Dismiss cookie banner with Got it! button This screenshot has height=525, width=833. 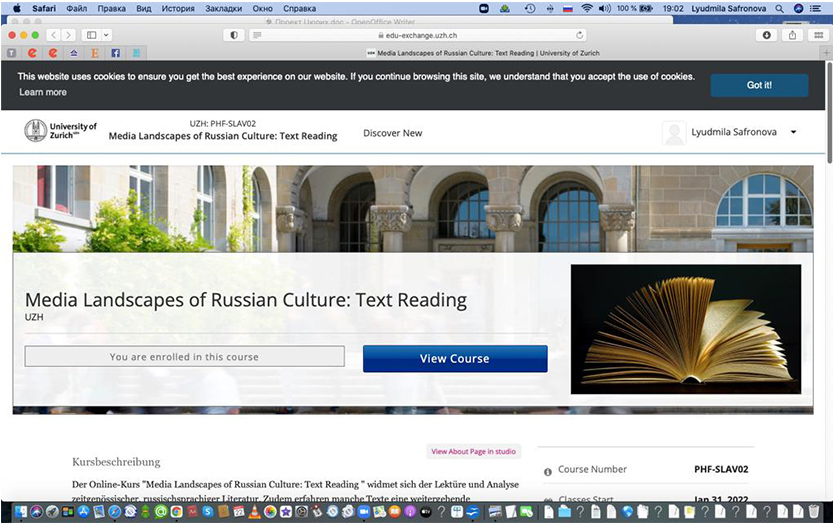click(x=759, y=85)
